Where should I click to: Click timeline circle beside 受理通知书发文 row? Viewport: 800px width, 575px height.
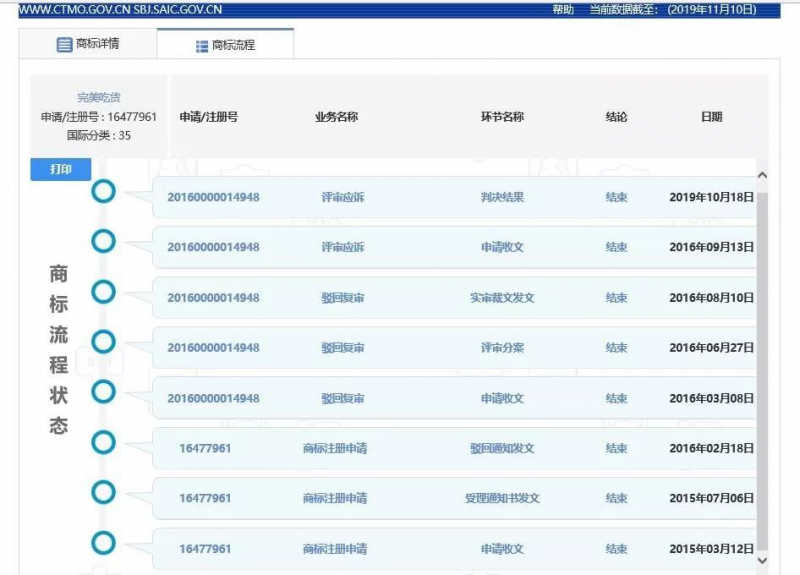click(103, 492)
